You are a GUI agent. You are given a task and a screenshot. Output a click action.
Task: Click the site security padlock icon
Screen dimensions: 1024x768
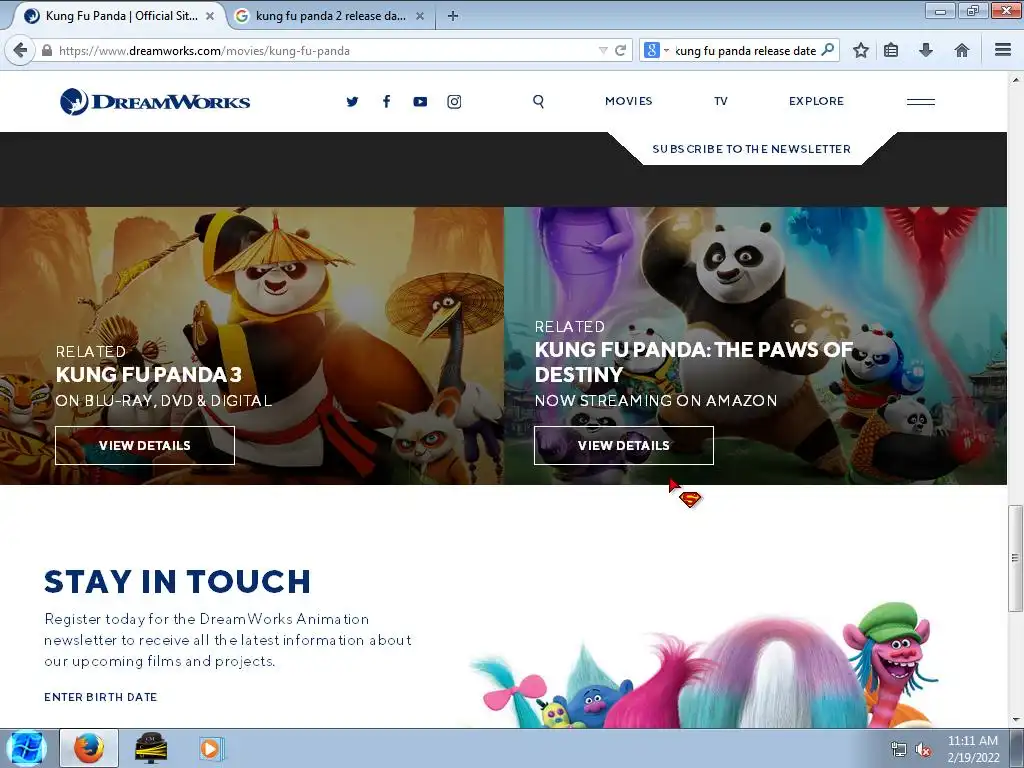coord(47,50)
